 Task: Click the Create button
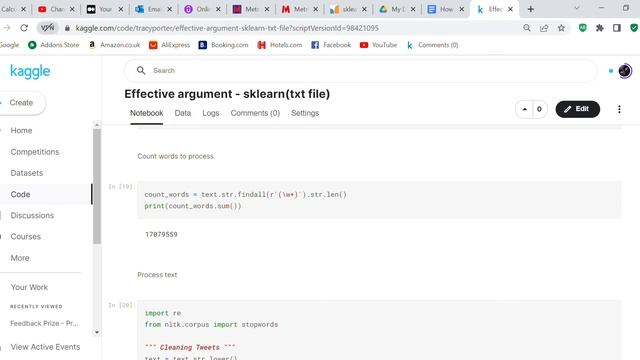[x=21, y=103]
